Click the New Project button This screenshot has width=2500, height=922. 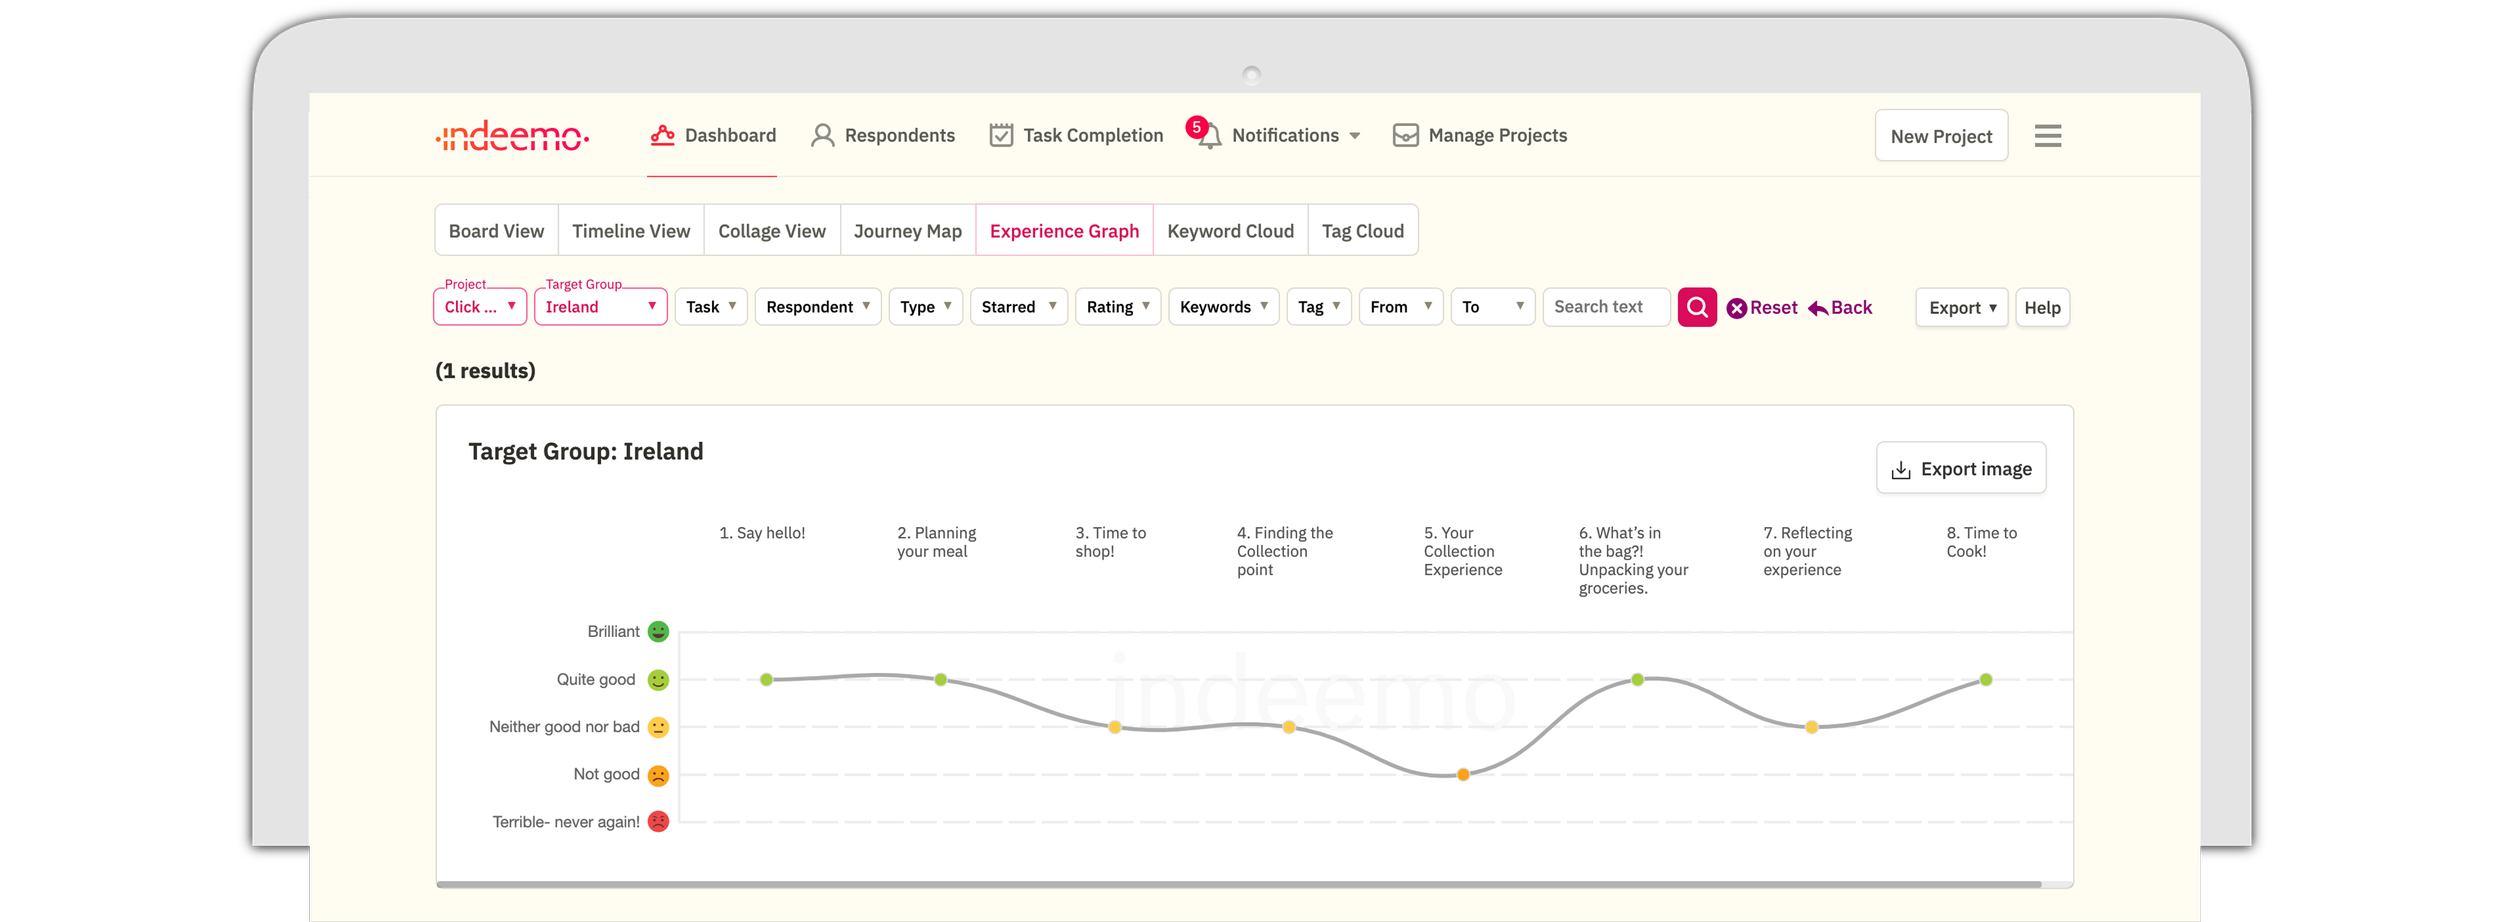click(1940, 135)
